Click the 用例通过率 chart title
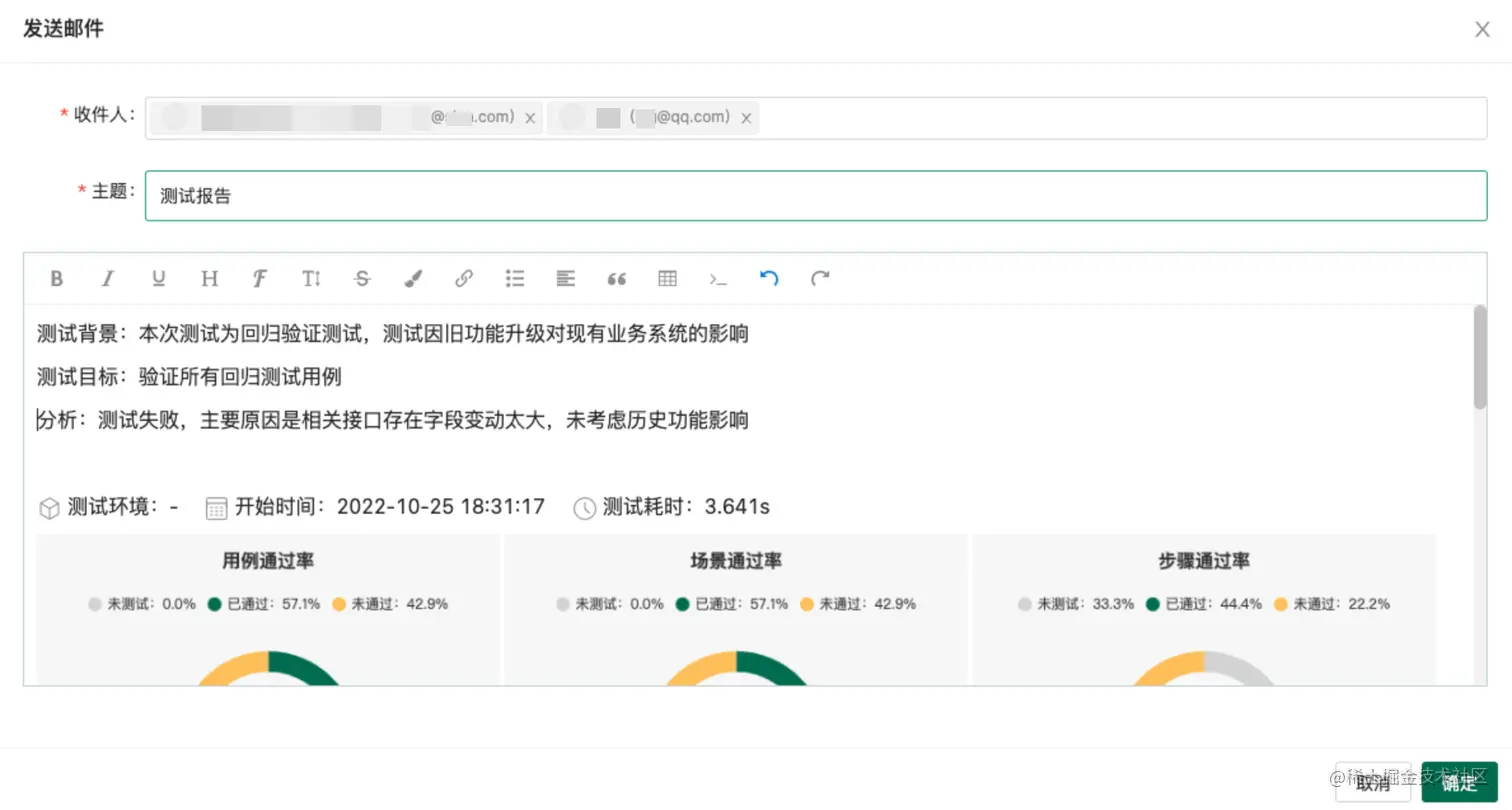The height and width of the screenshot is (810, 1512). (x=268, y=561)
